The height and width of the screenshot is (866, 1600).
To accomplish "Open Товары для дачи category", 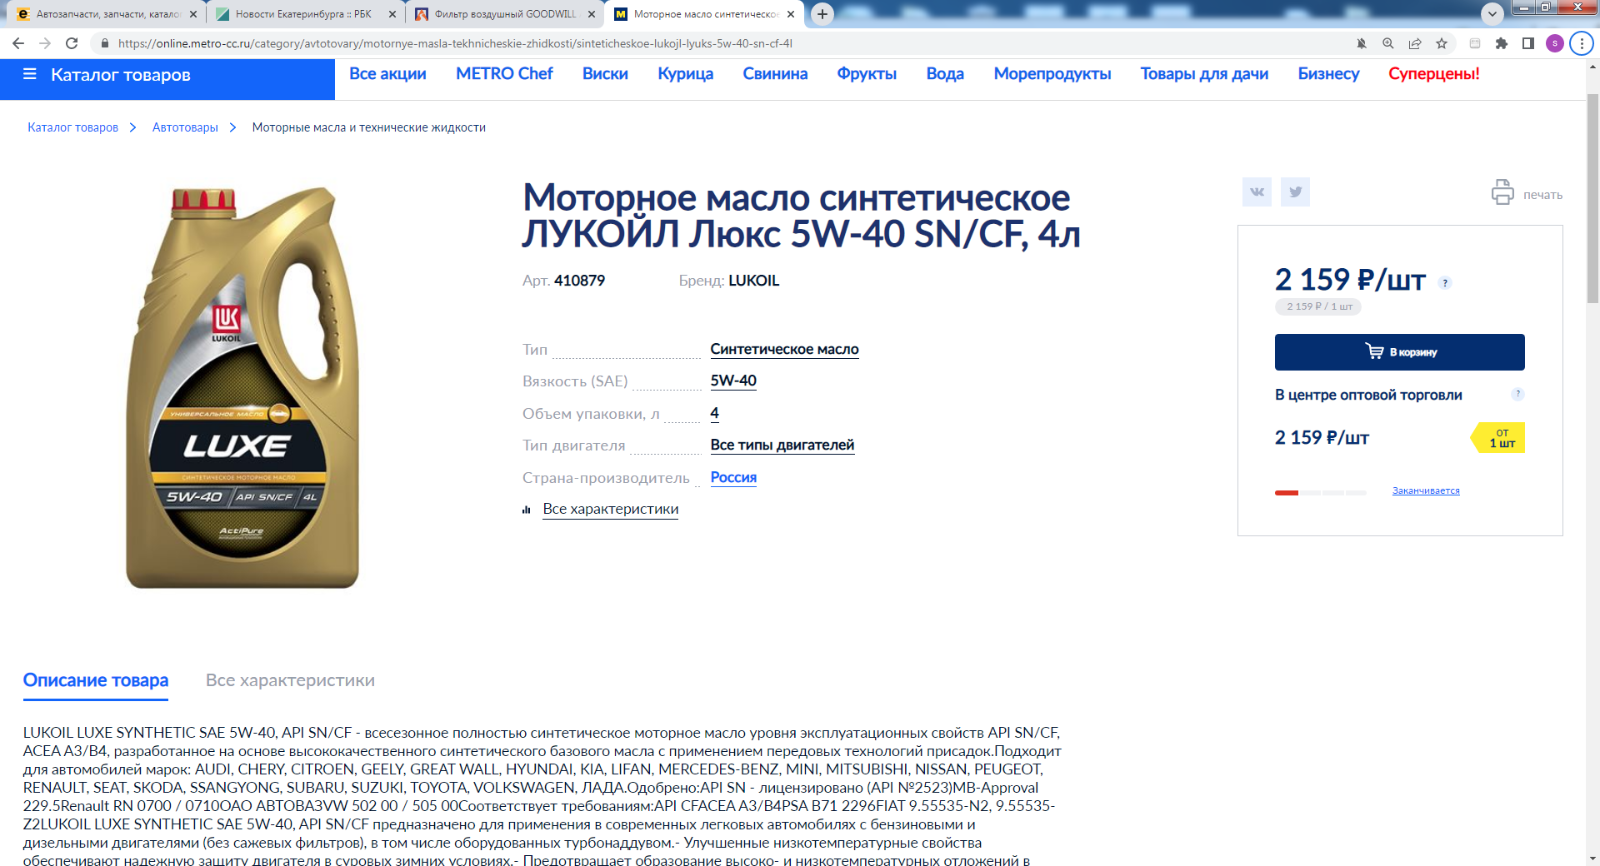I will [x=1204, y=74].
